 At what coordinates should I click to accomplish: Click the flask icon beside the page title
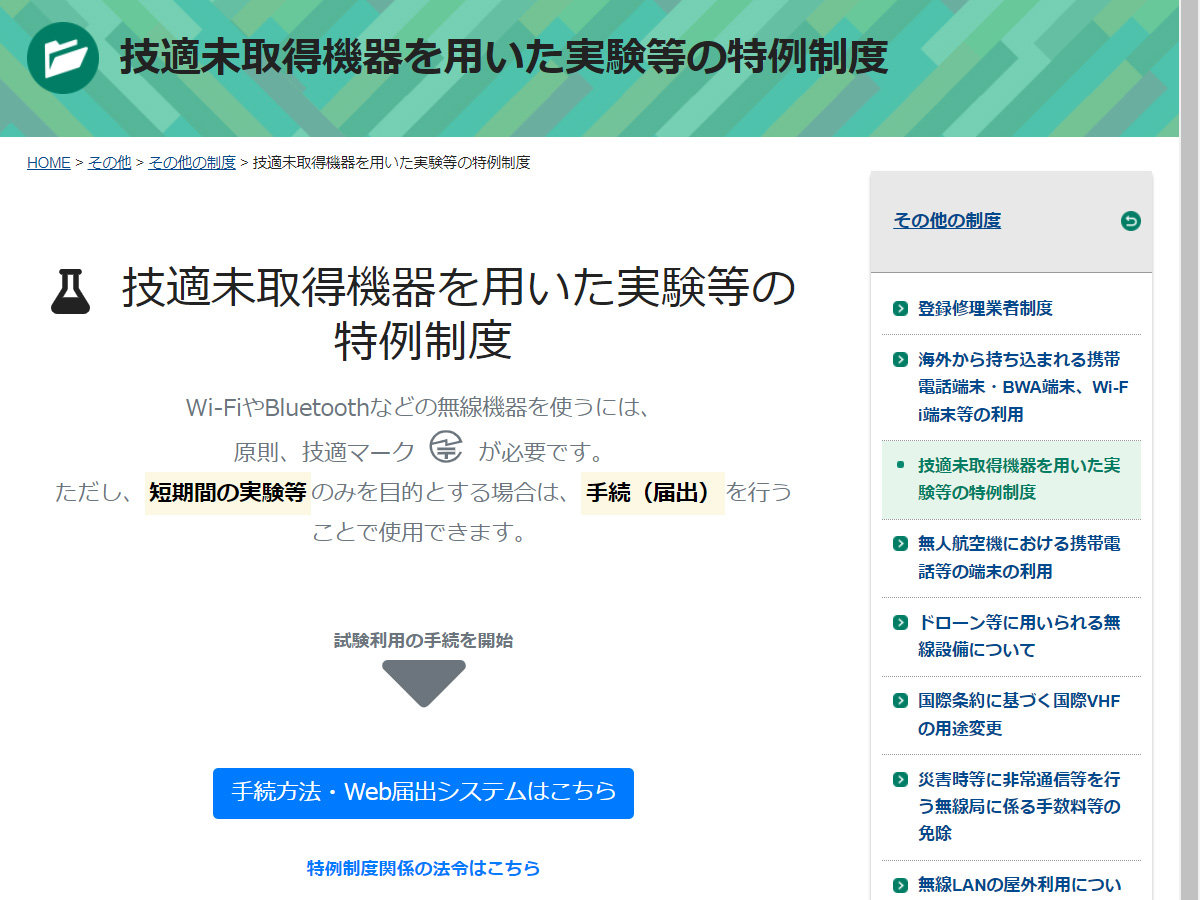click(70, 291)
